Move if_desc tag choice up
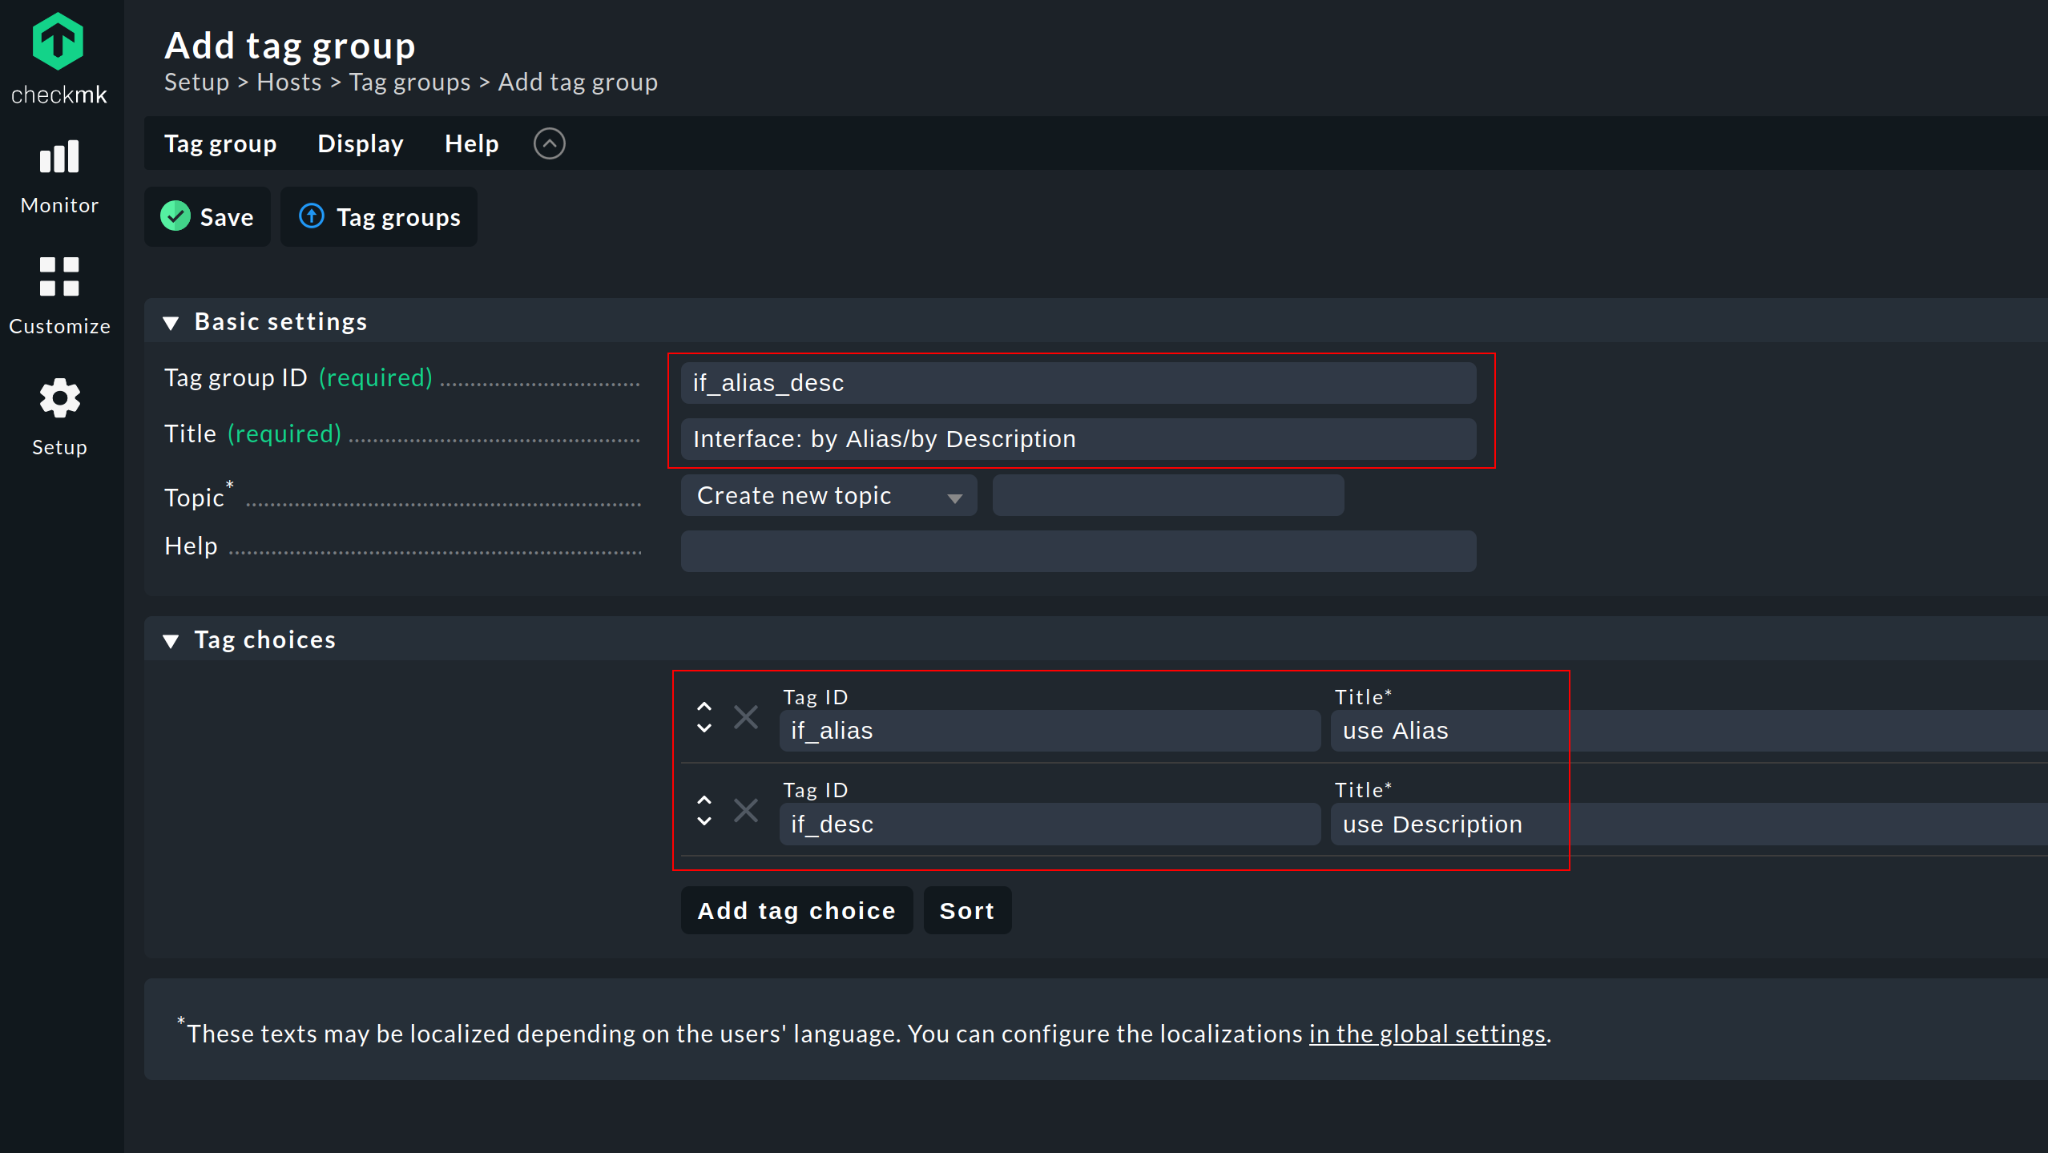 (704, 799)
